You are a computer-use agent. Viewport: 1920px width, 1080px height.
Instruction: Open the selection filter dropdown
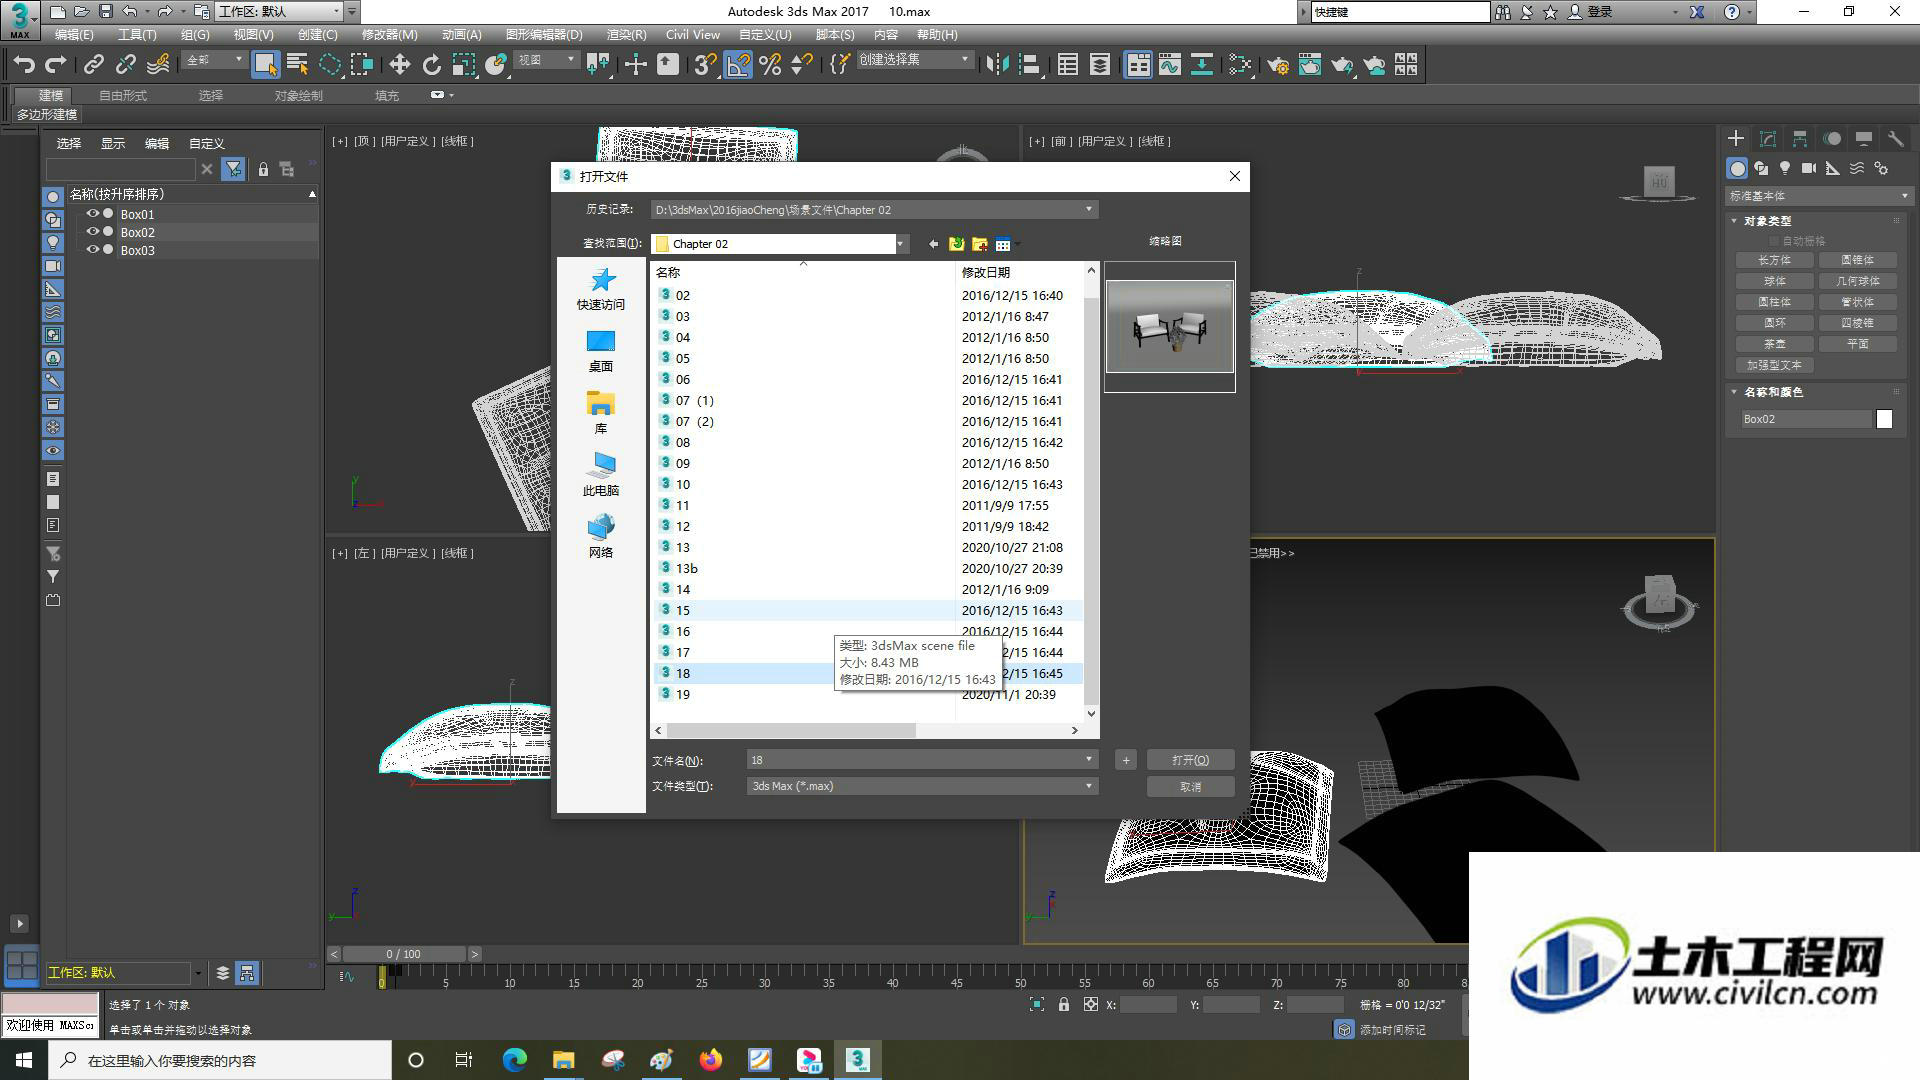214,60
